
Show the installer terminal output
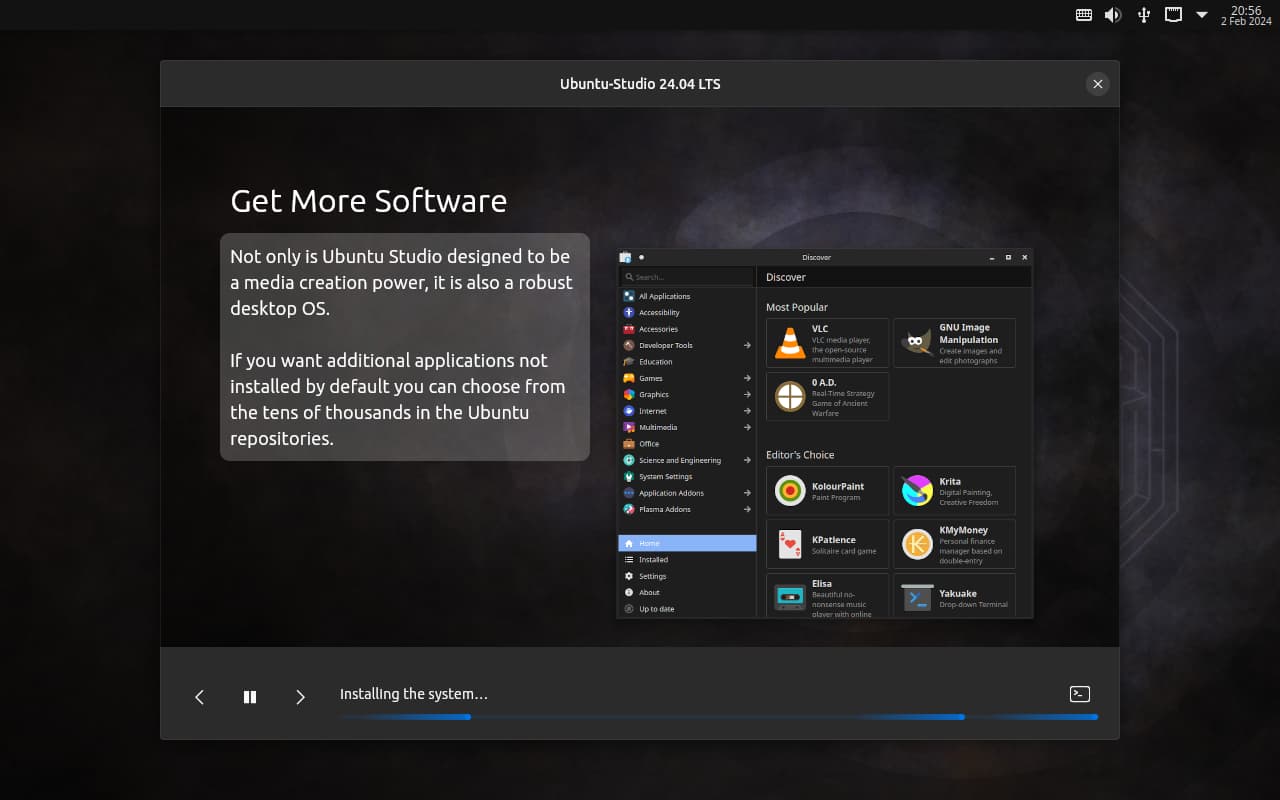pos(1079,694)
